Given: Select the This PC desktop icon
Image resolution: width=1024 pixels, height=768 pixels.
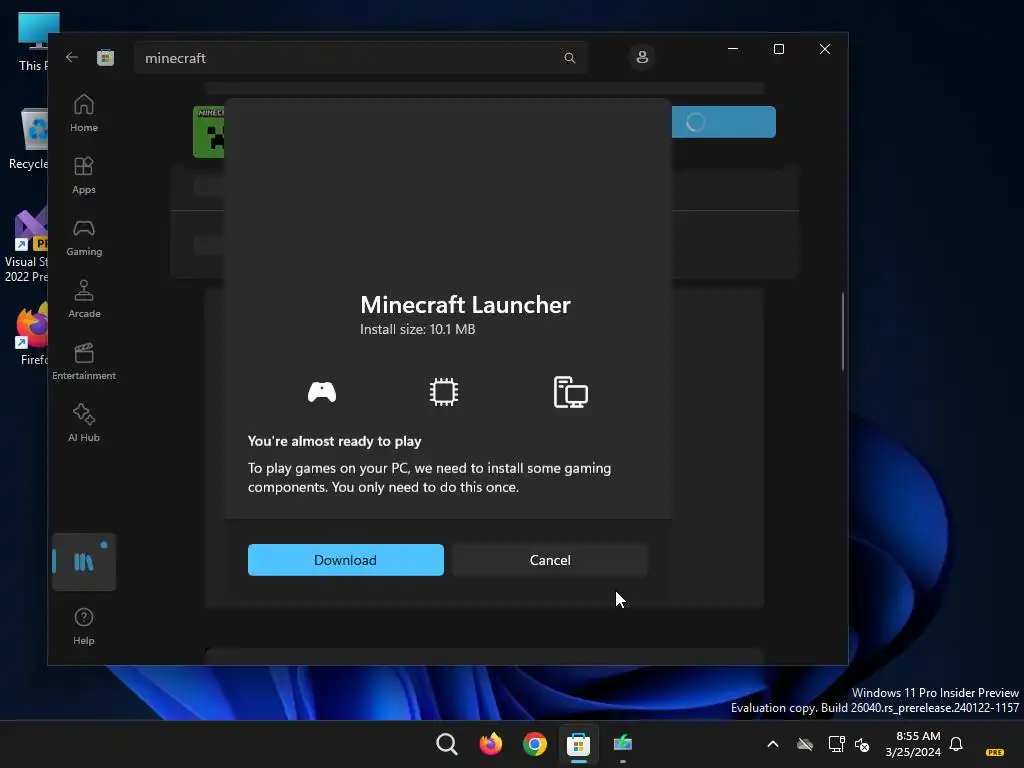Looking at the screenshot, I should (31, 41).
